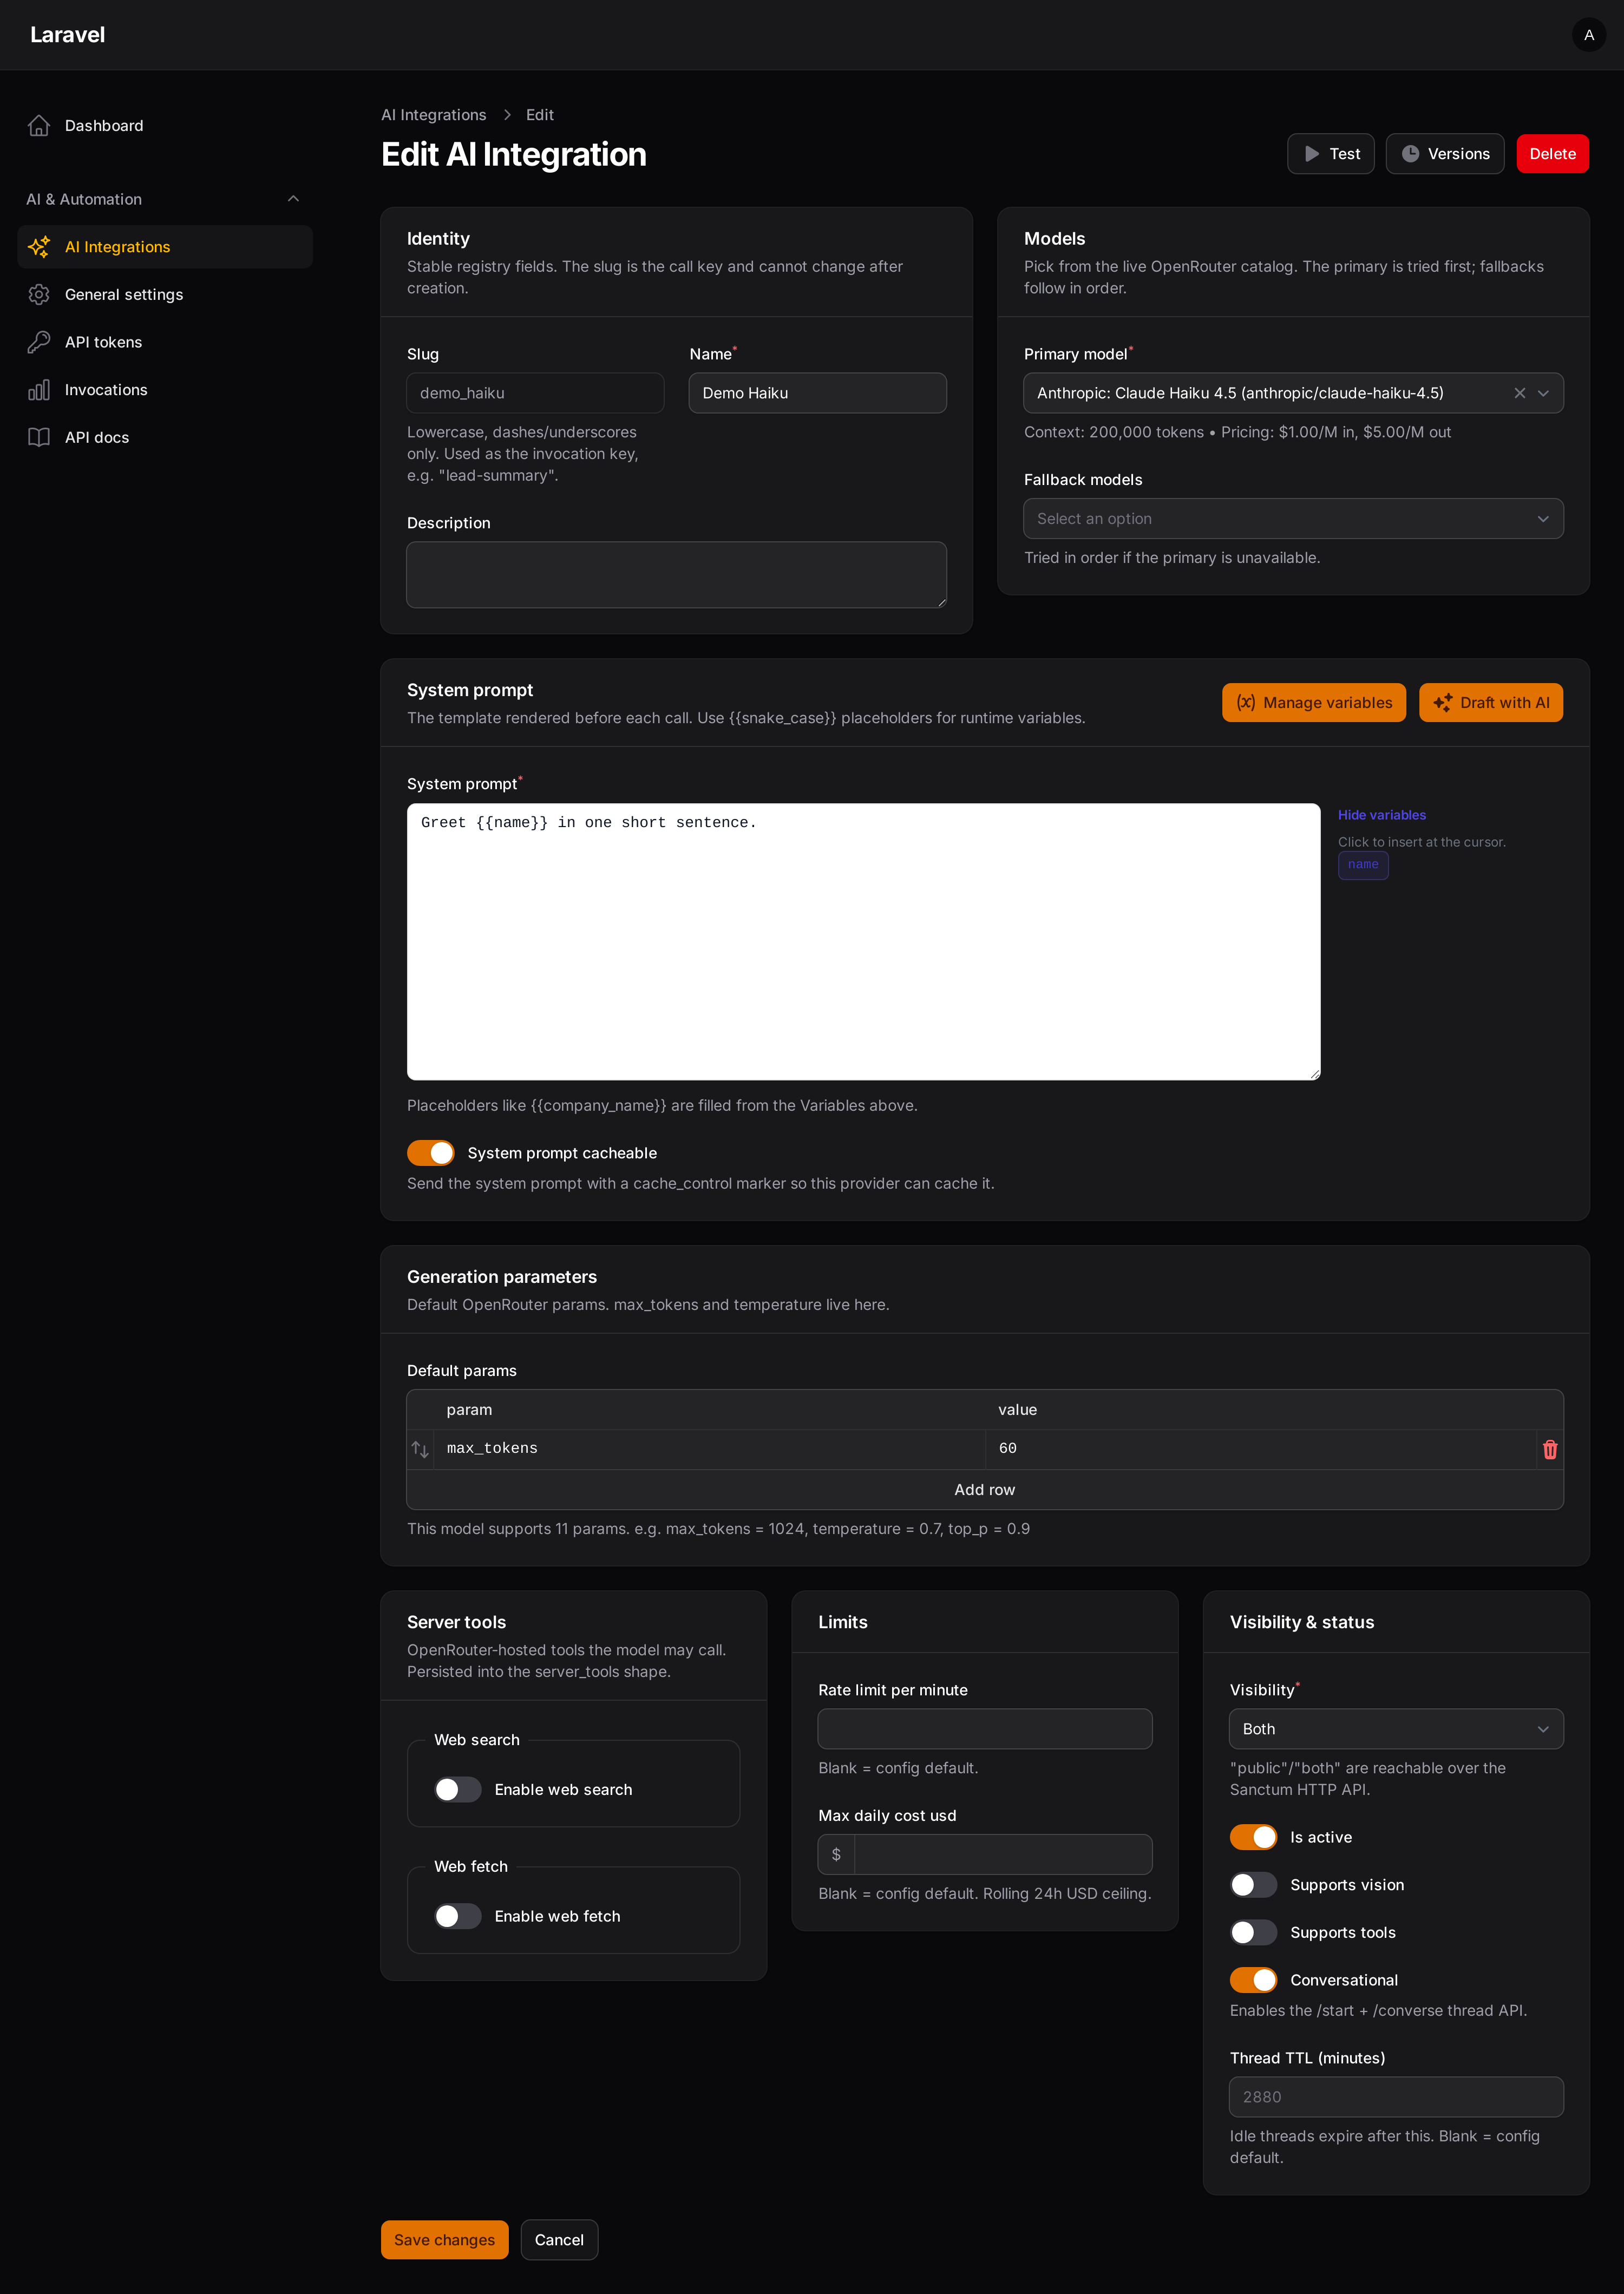This screenshot has width=1624, height=2294.
Task: Click the Dashboard home icon
Action: click(x=39, y=126)
